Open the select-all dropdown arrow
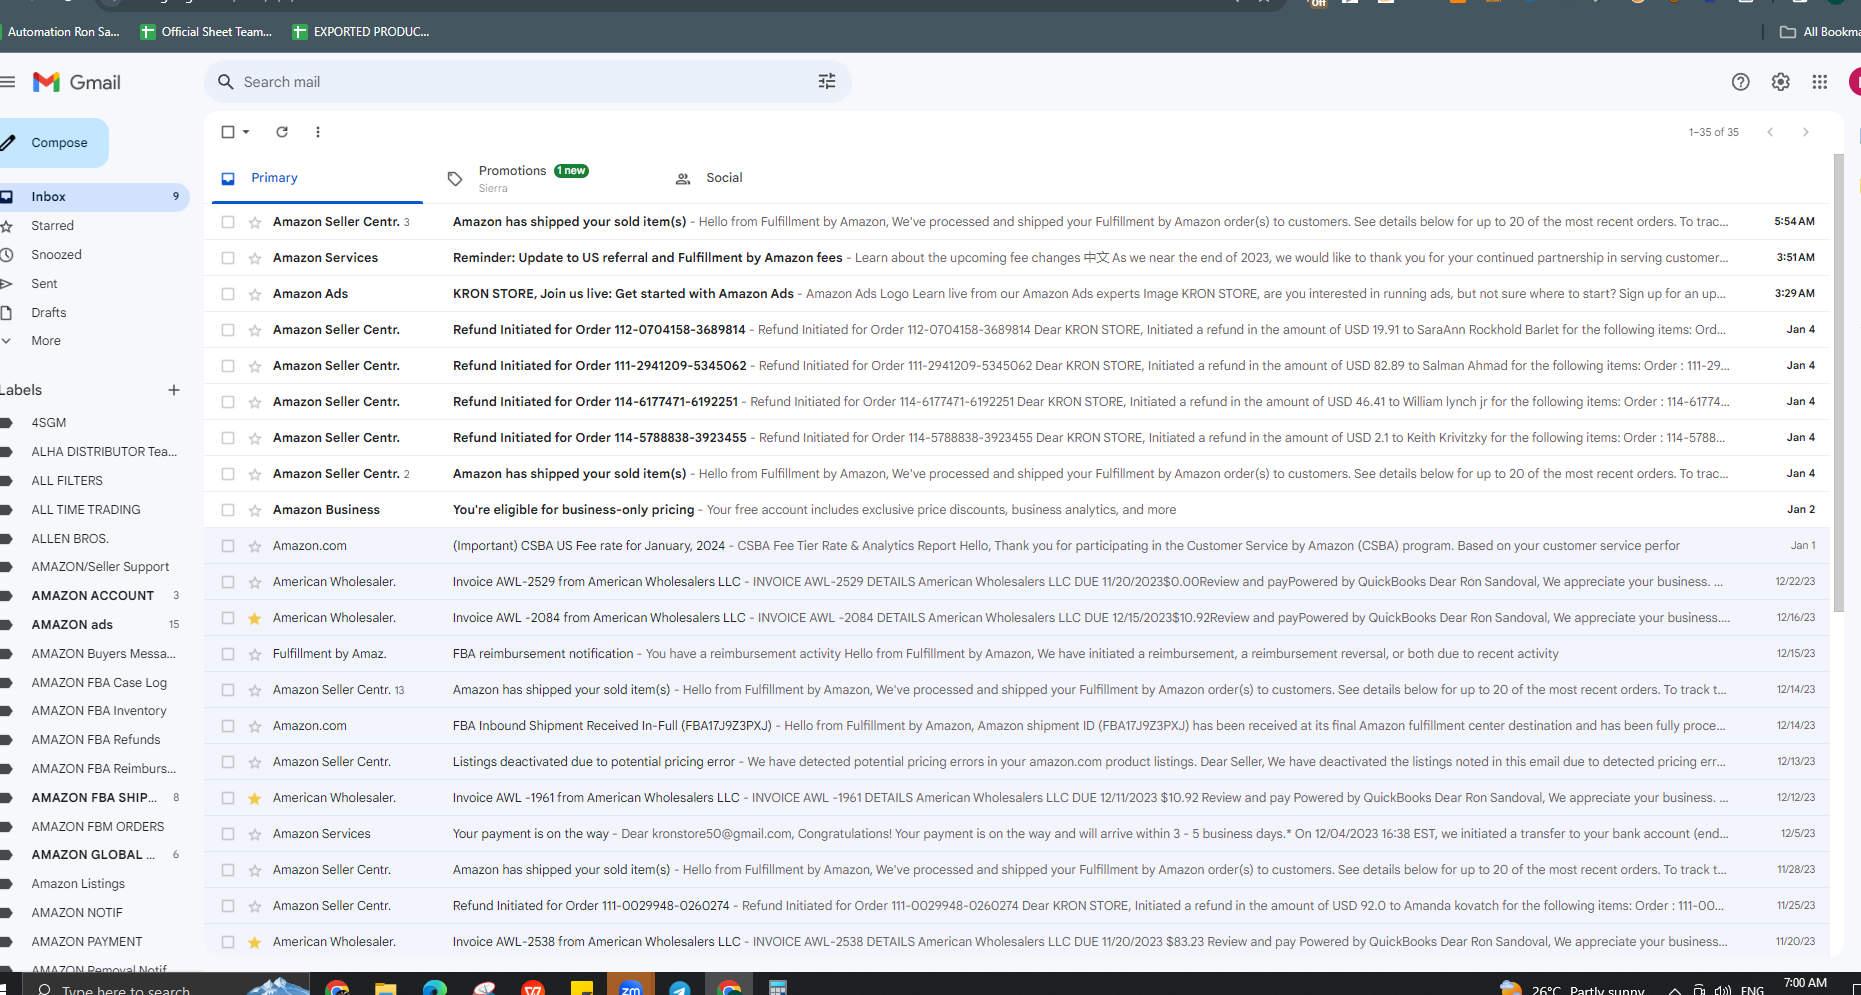1861x995 pixels. coord(246,132)
